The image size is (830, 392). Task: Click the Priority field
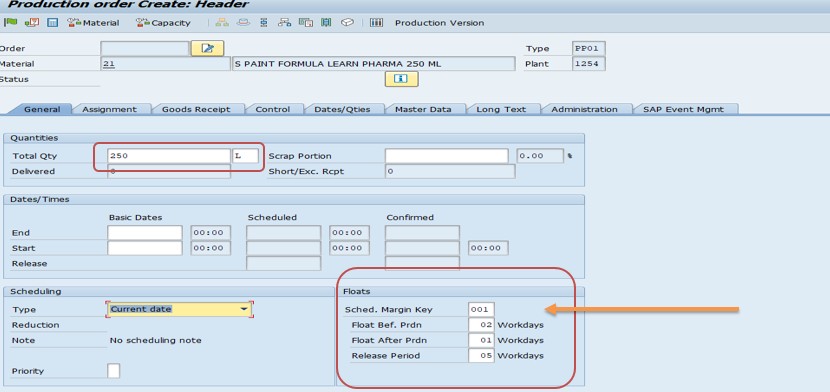tap(113, 371)
